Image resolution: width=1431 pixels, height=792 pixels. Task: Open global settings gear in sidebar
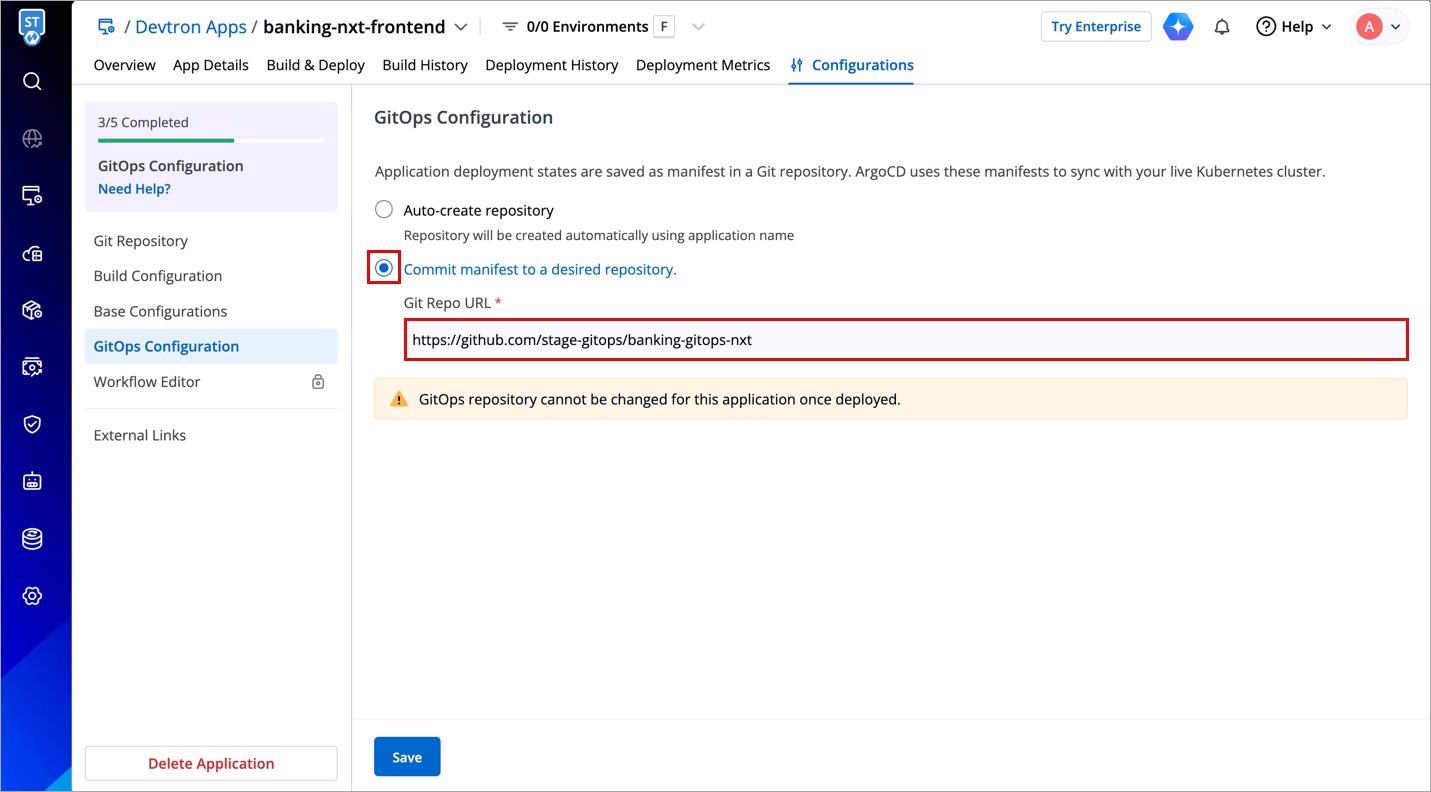[32, 596]
